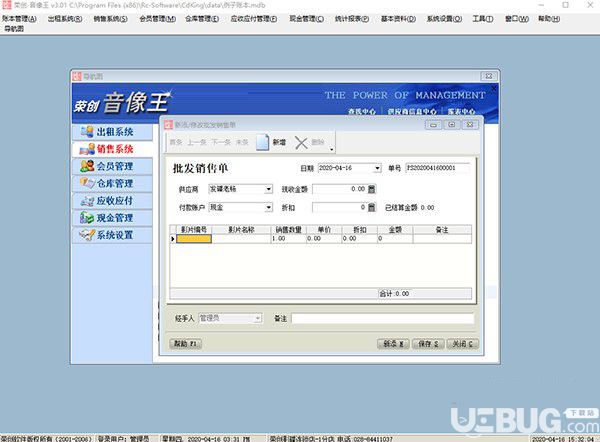This screenshot has height=442, width=600.
Task: Open the 销售系统 sidebar module
Action: pyautogui.click(x=112, y=149)
